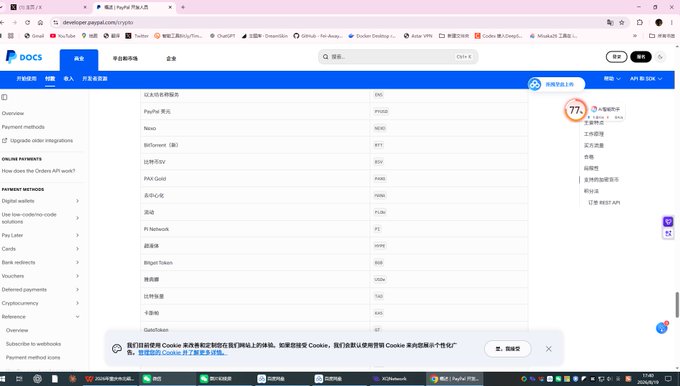Reload the page with refresh icon
This screenshot has height=386, width=680.
pos(27,22)
